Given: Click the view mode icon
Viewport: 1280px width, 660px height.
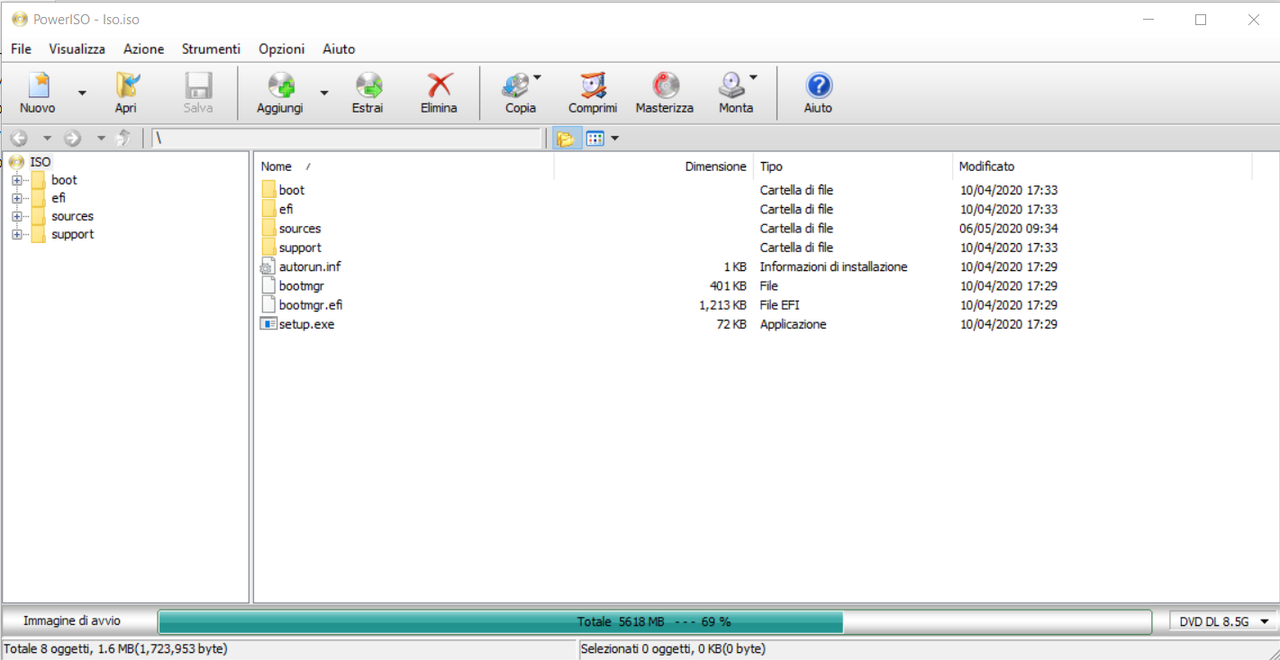Looking at the screenshot, I should 595,138.
